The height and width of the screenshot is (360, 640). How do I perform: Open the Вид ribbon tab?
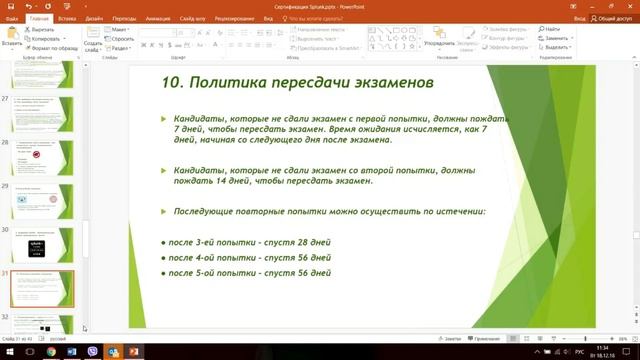point(268,18)
